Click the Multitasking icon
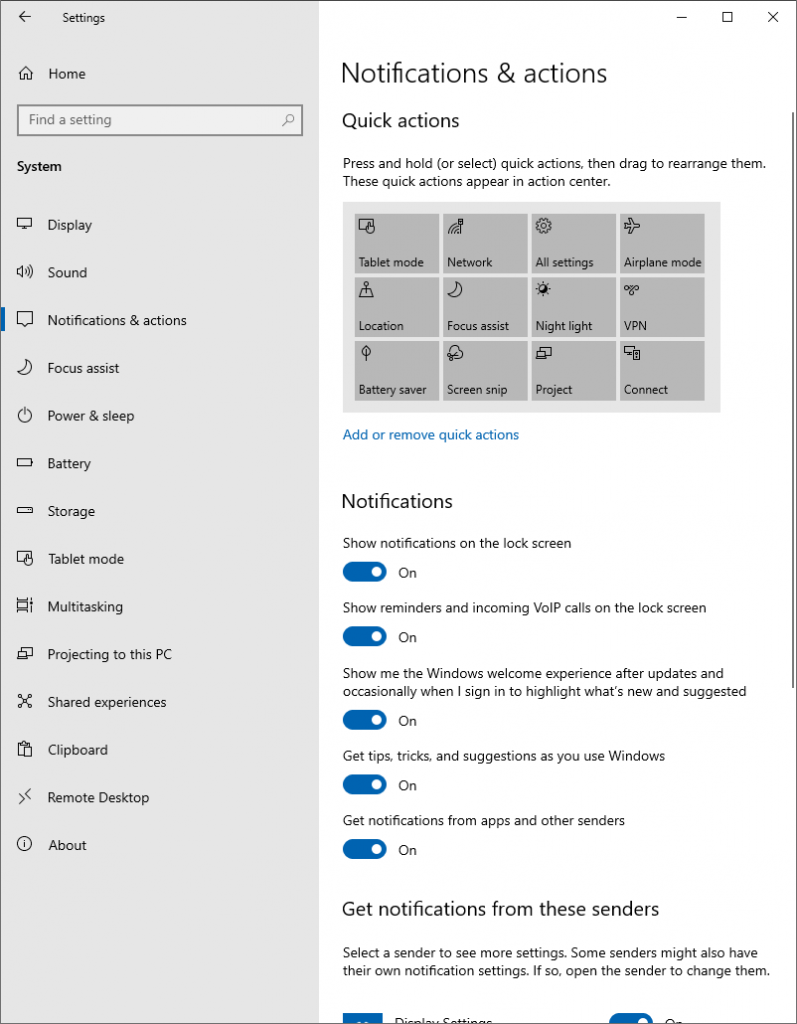 [x=25, y=605]
